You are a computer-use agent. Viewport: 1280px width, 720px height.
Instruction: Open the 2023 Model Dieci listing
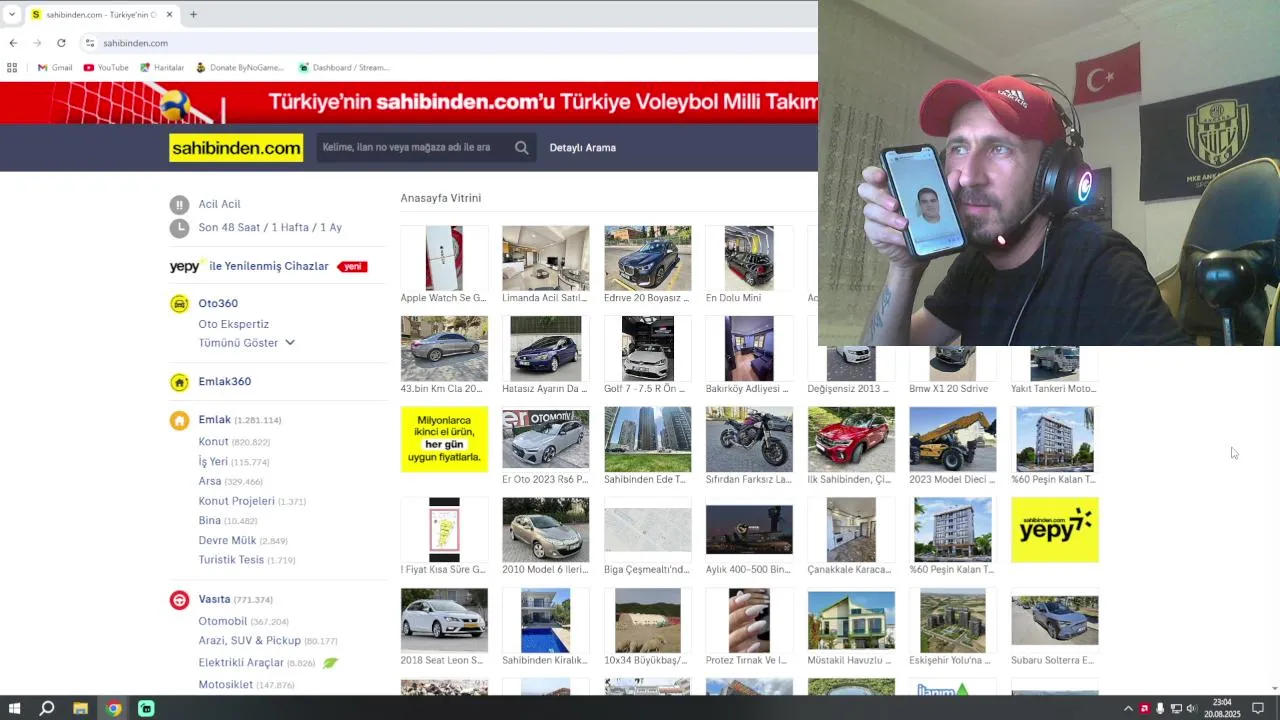click(952, 446)
